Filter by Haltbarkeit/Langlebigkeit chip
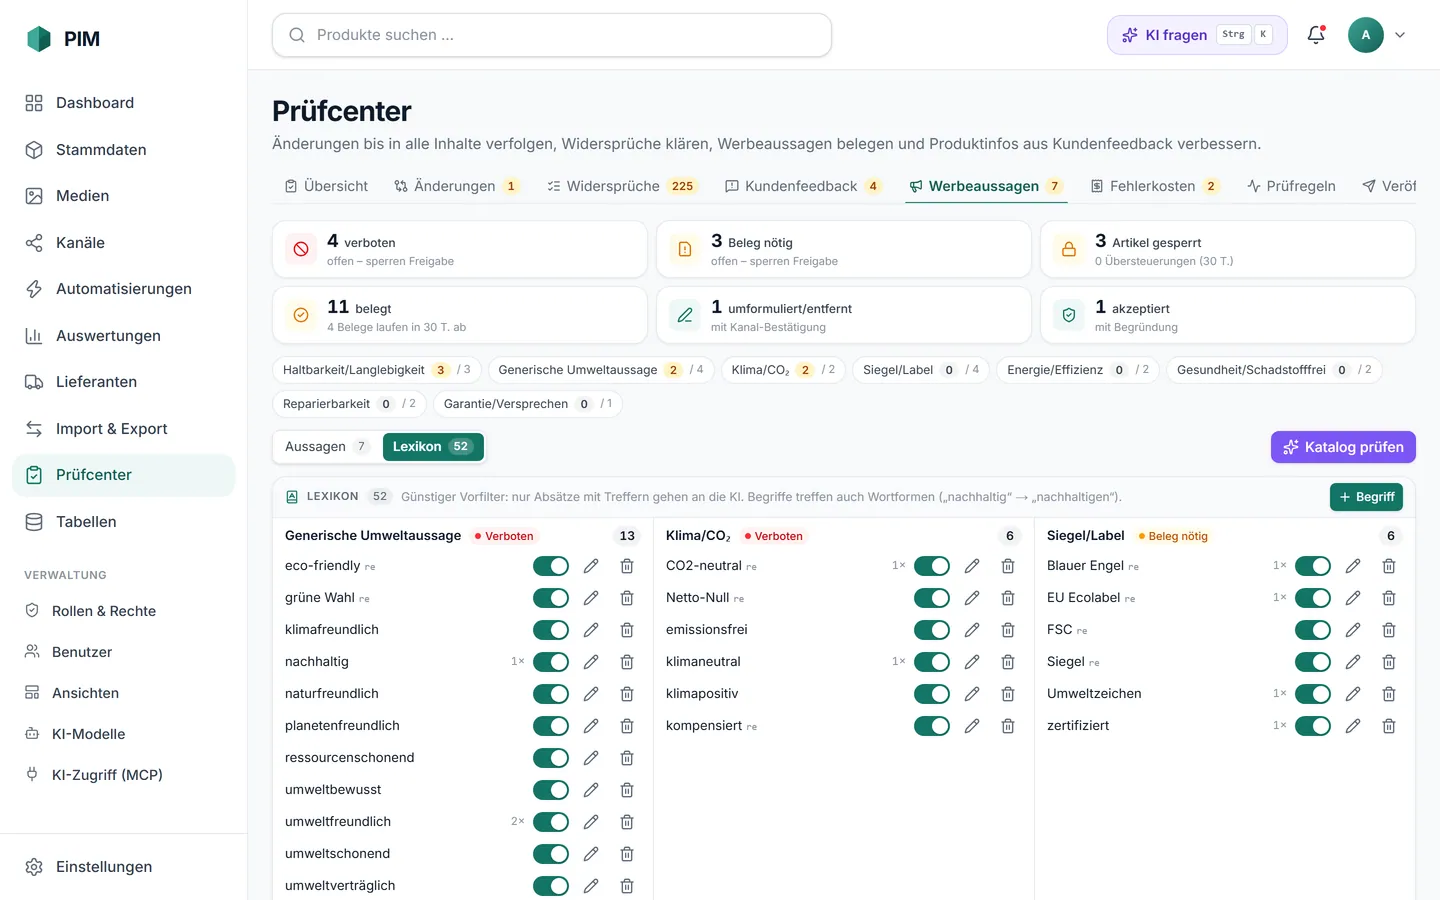 coord(377,370)
